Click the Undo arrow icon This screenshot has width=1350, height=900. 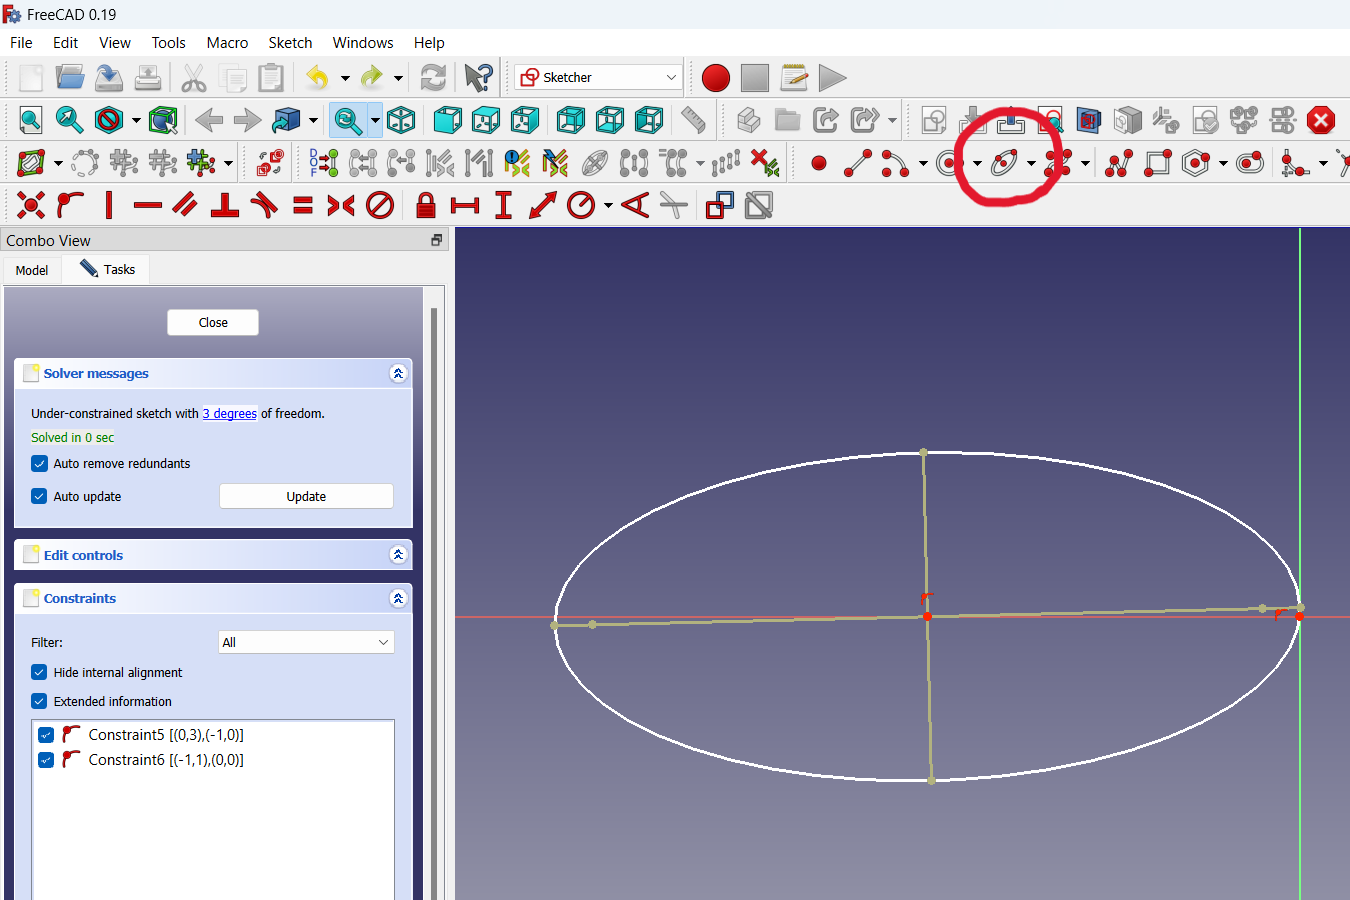[318, 77]
